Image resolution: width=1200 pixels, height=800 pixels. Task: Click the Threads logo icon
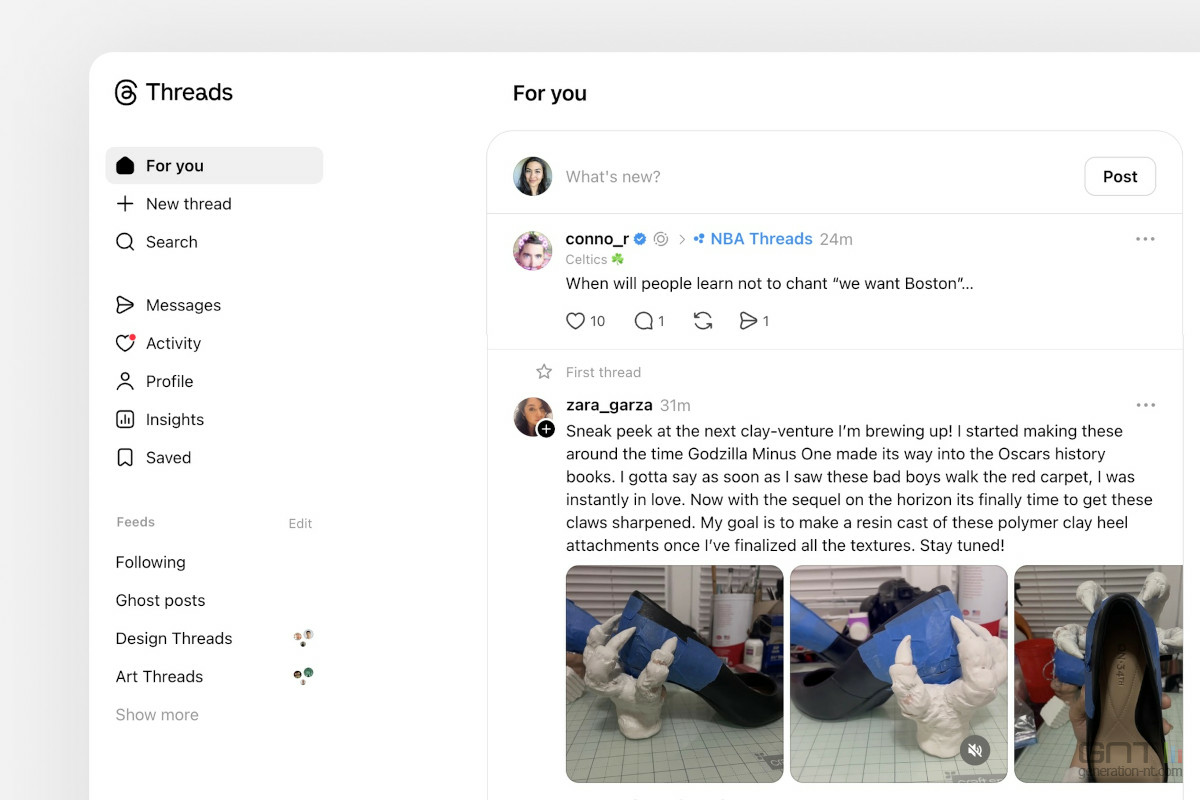click(x=126, y=93)
